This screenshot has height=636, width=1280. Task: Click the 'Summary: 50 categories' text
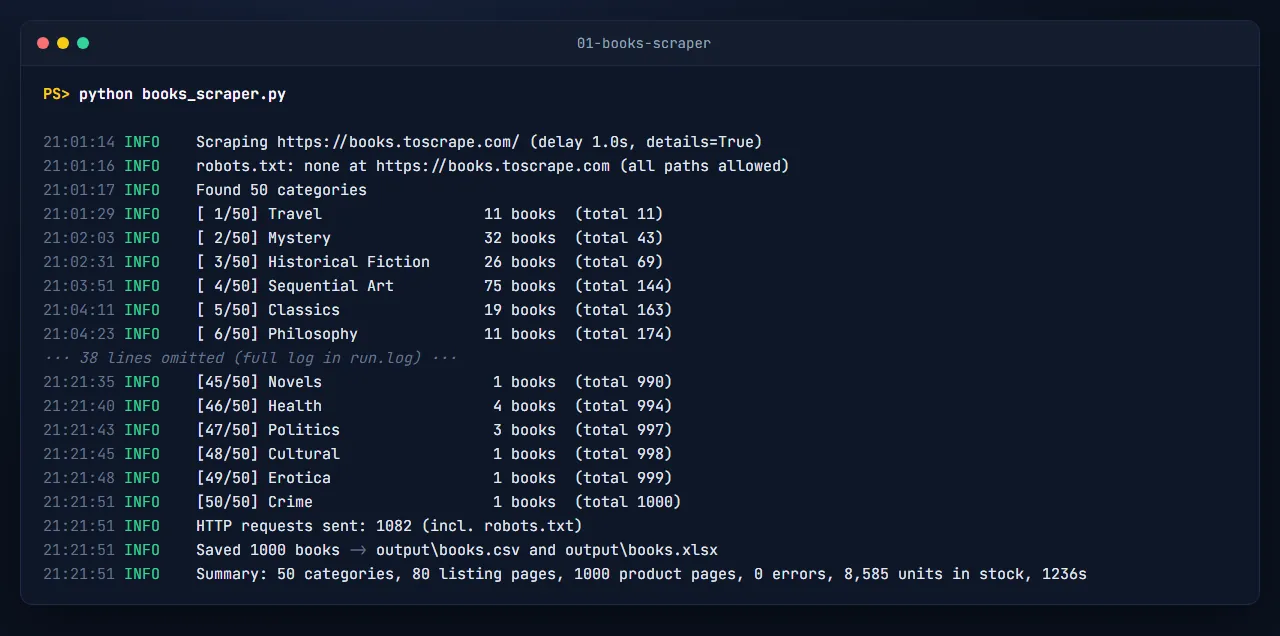pyautogui.click(x=295, y=574)
